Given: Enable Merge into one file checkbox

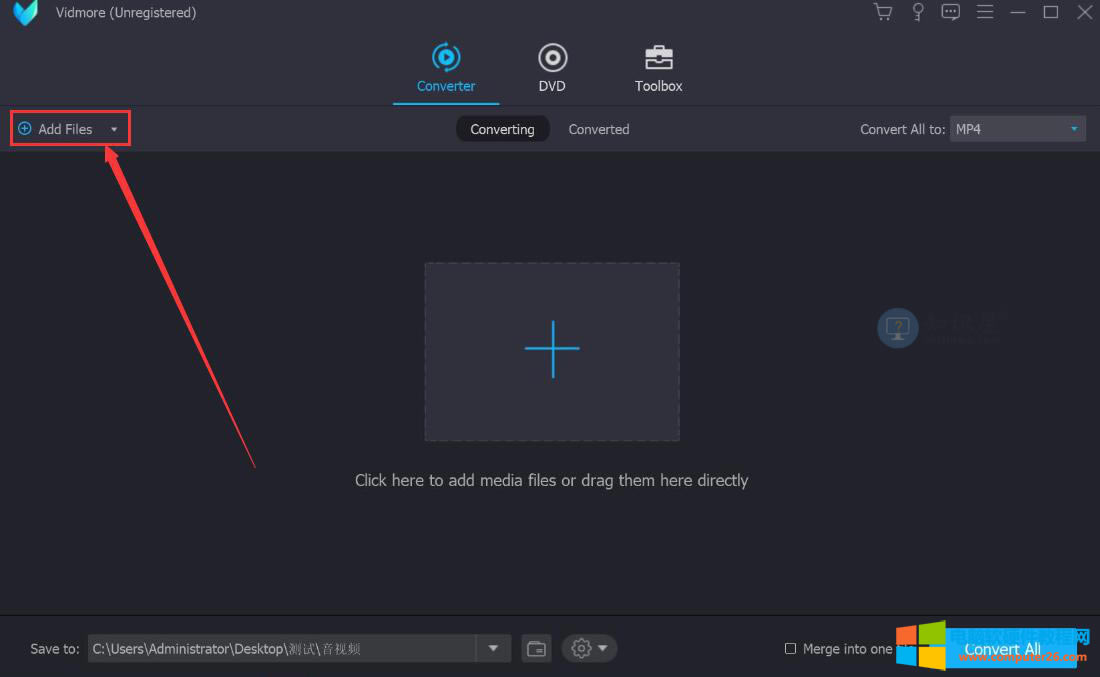Looking at the screenshot, I should 790,648.
